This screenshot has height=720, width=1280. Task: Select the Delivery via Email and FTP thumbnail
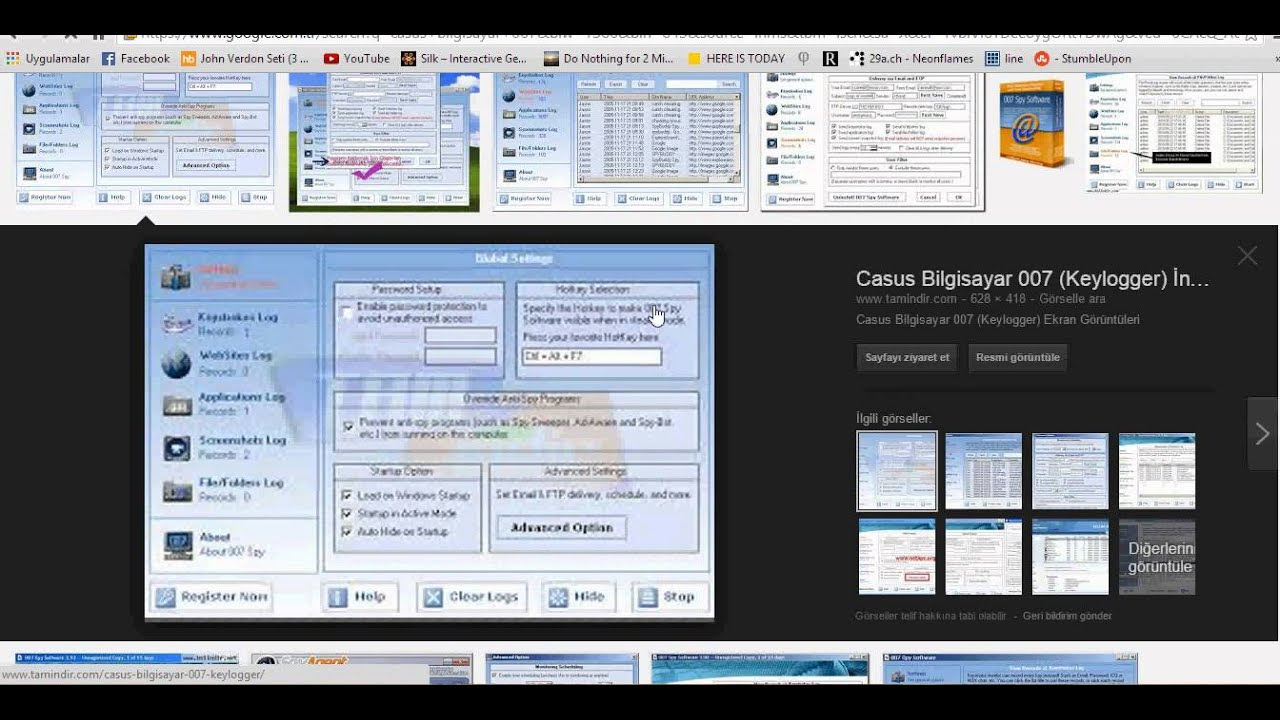pos(872,141)
